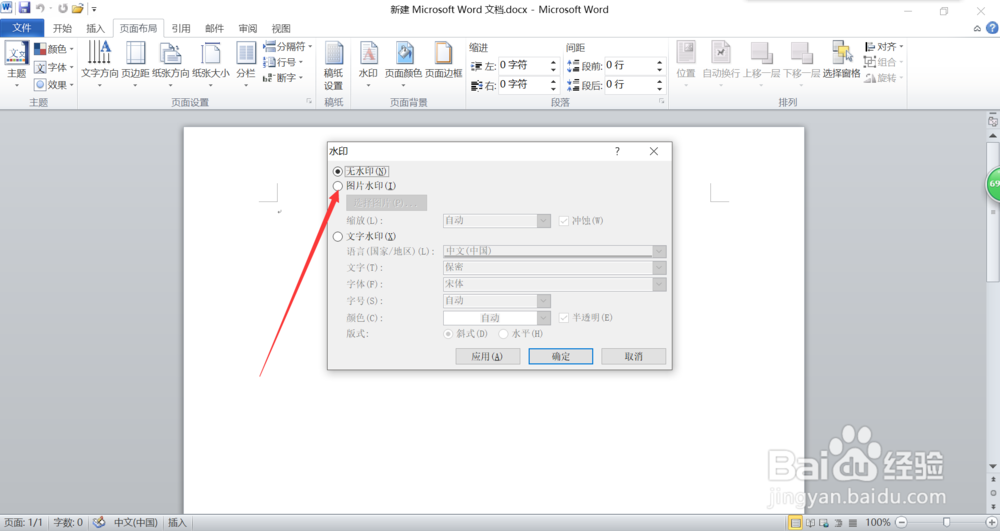Click Save icon in quick access toolbar
This screenshot has width=1000, height=531.
24,8
